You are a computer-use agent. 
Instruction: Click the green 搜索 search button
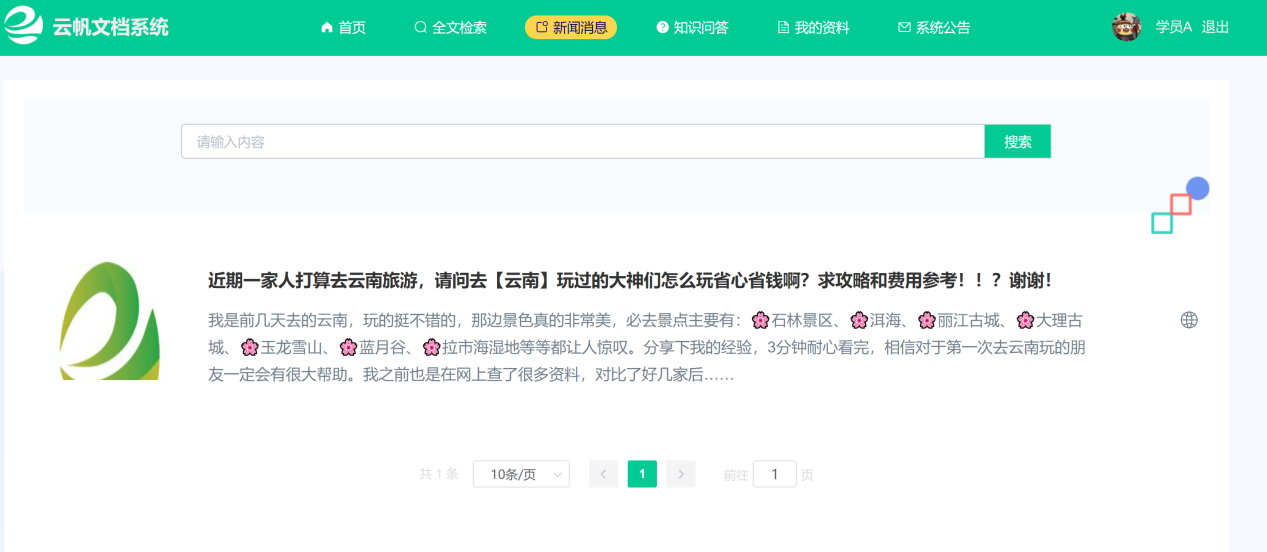(1018, 142)
